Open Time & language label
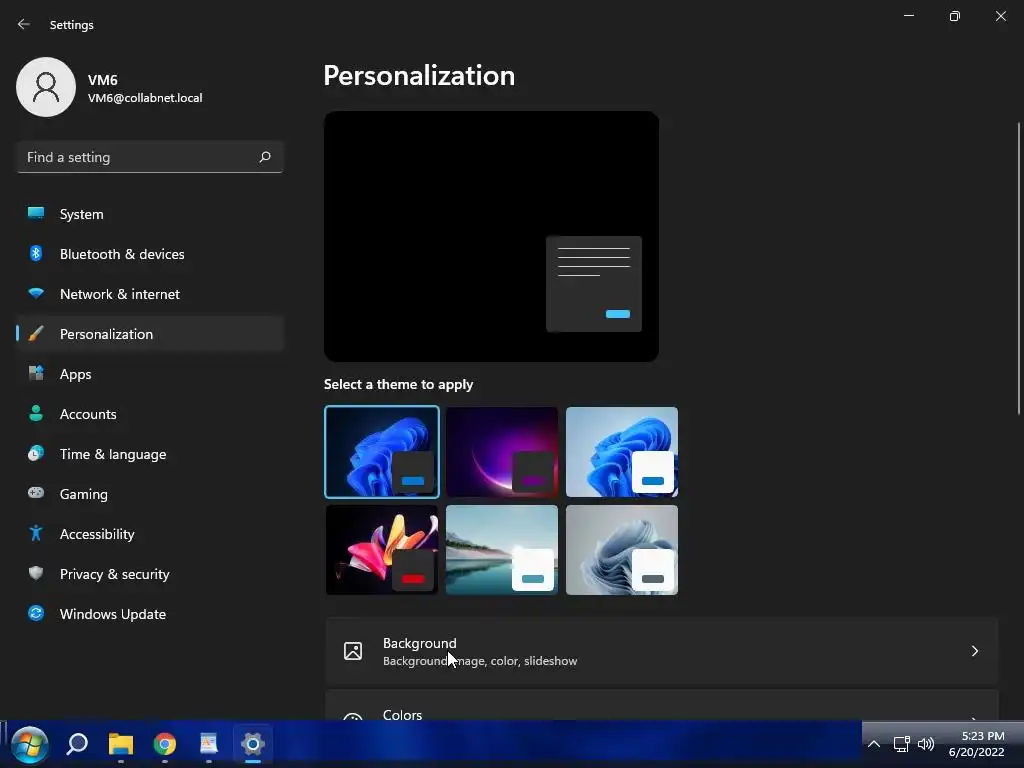Image resolution: width=1024 pixels, height=768 pixels. coord(113,454)
